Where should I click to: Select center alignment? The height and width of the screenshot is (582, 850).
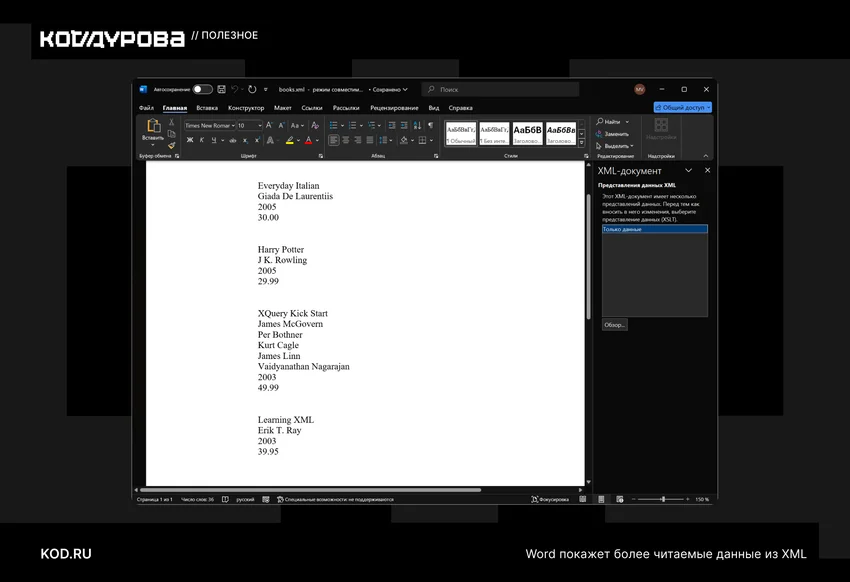(345, 140)
